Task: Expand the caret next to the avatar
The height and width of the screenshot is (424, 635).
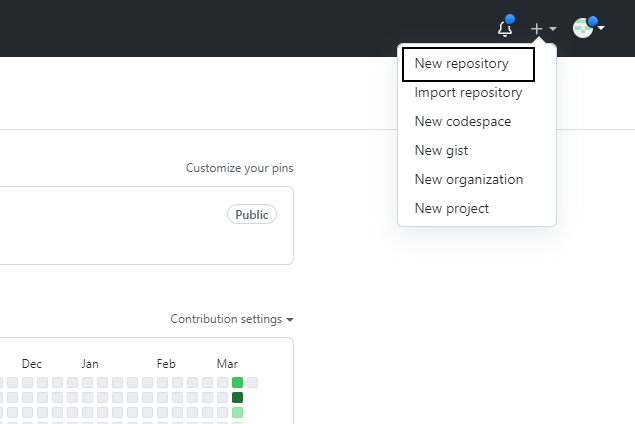Action: tap(601, 29)
